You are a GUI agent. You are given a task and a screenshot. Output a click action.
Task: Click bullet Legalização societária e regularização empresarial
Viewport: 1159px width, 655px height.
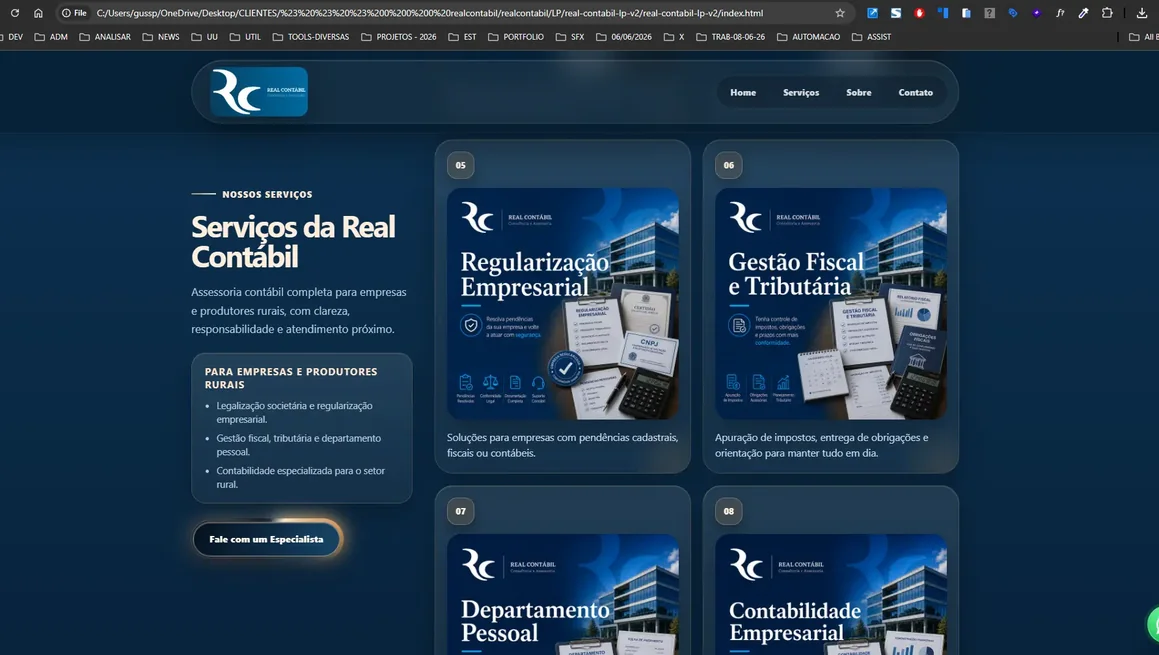[294, 413]
